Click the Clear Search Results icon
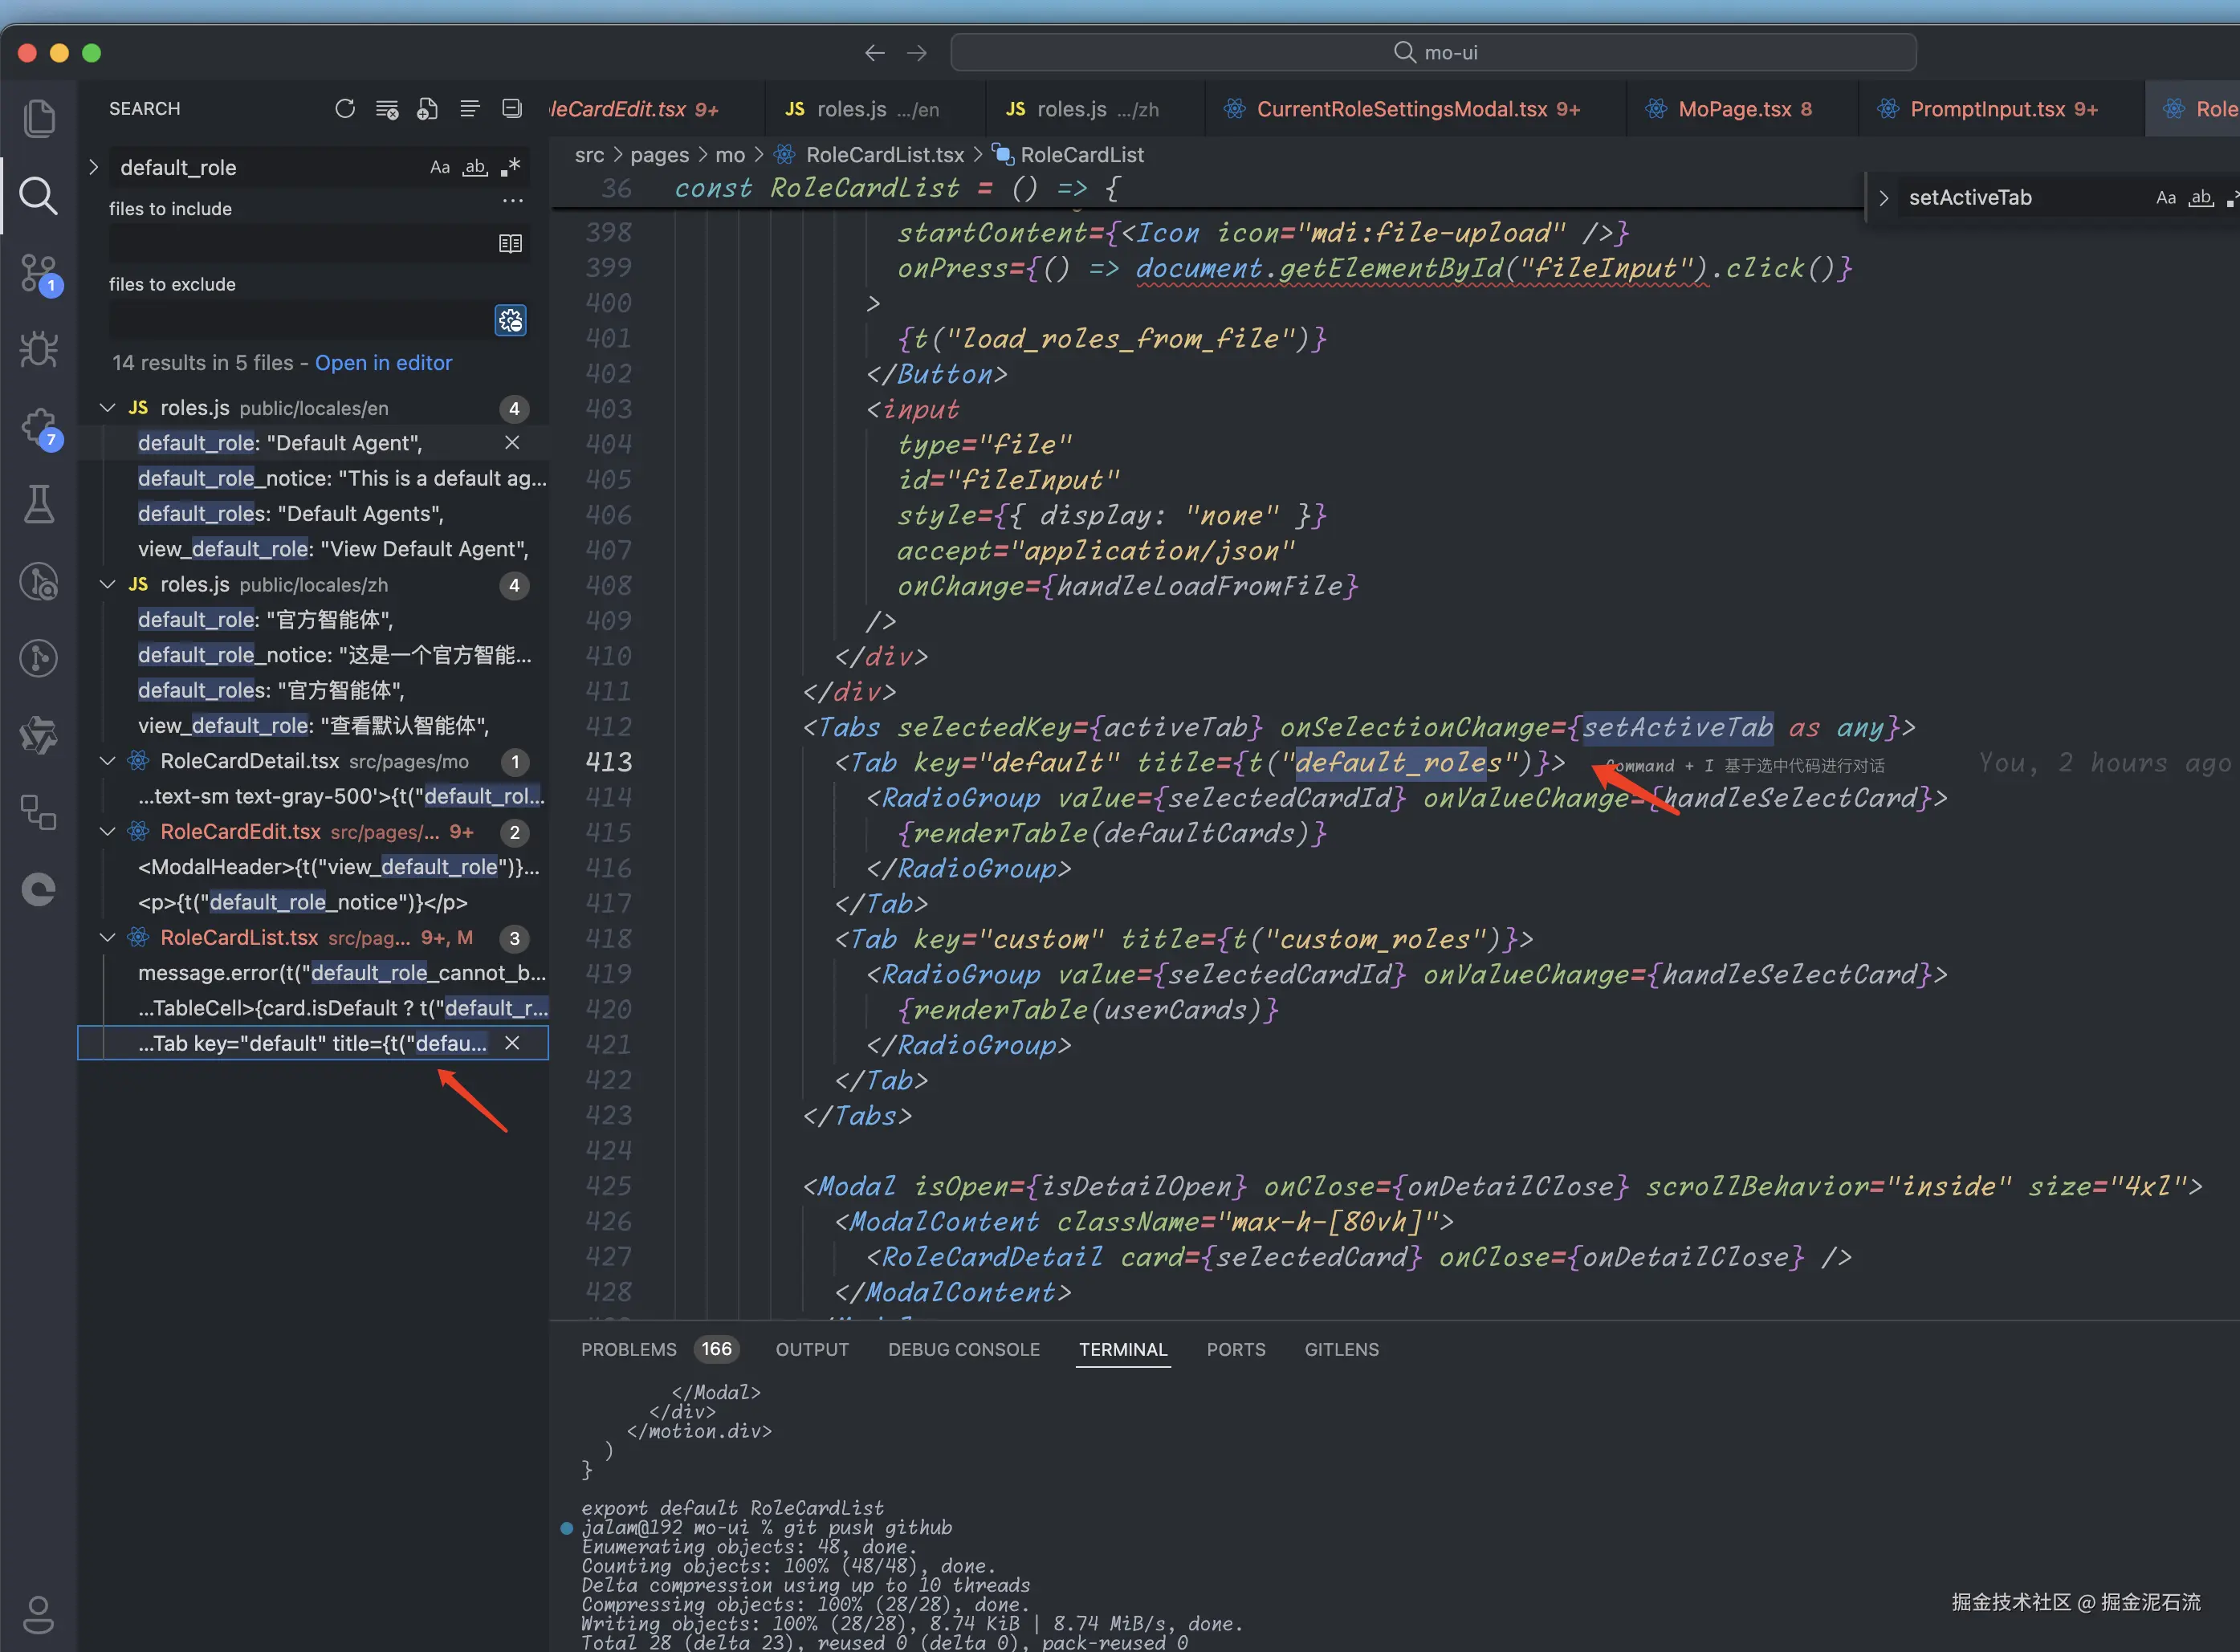 click(x=387, y=109)
